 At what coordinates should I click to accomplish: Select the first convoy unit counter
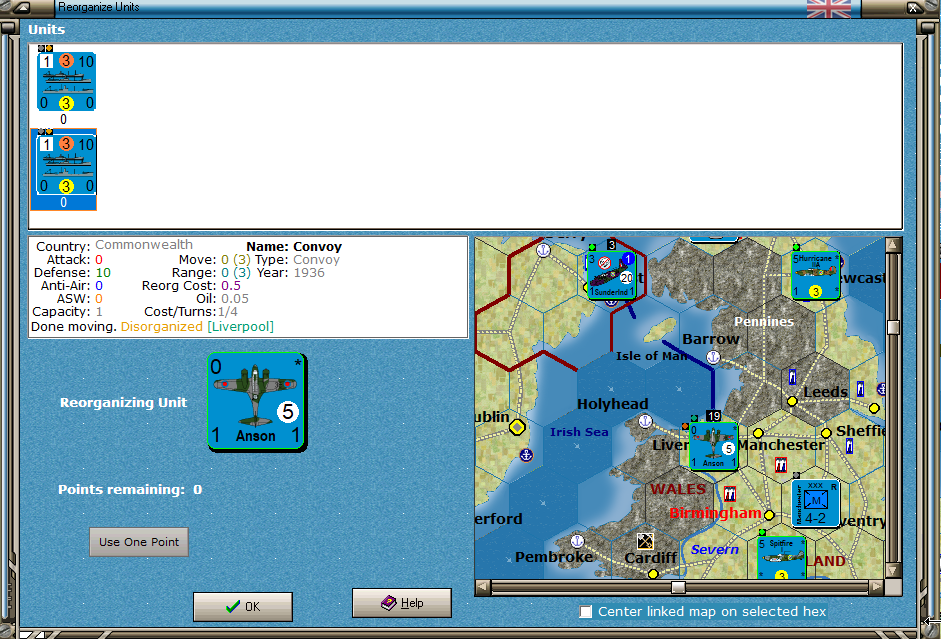67,82
